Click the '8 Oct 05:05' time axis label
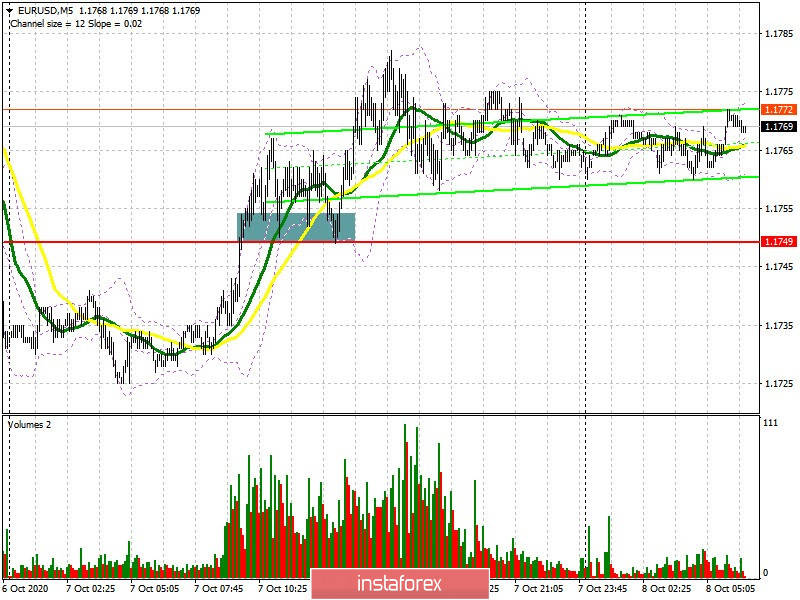The width and height of the screenshot is (800, 600). point(731,589)
